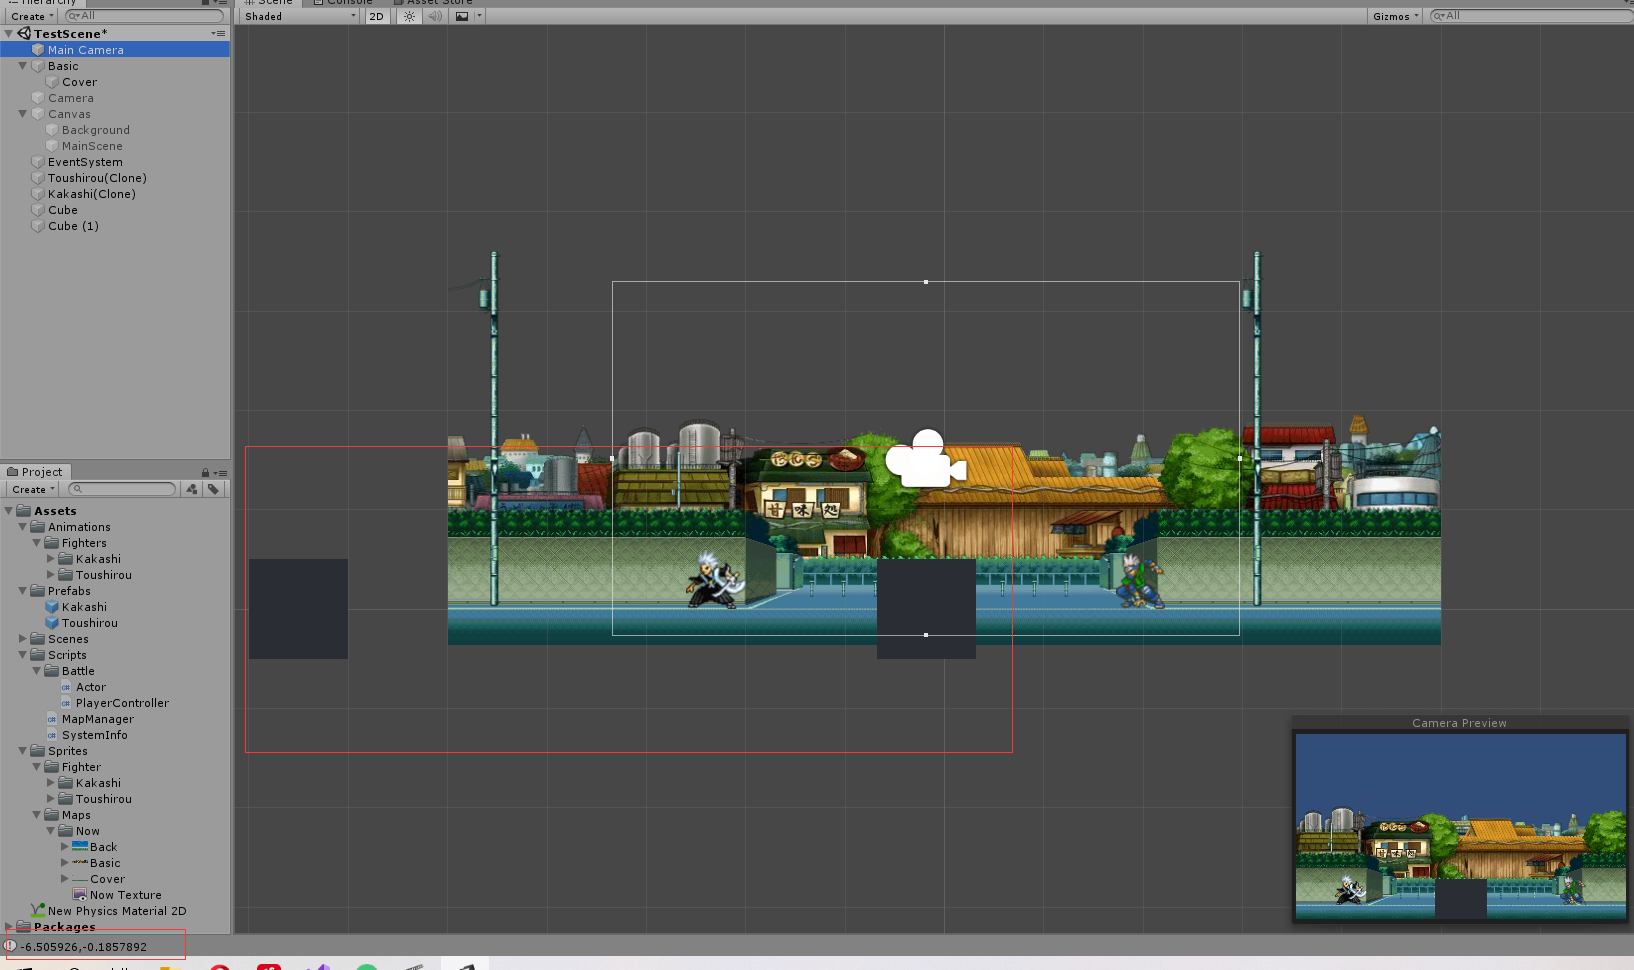1634x970 pixels.
Task: Focus the Hierarchy search field
Action: [x=143, y=16]
